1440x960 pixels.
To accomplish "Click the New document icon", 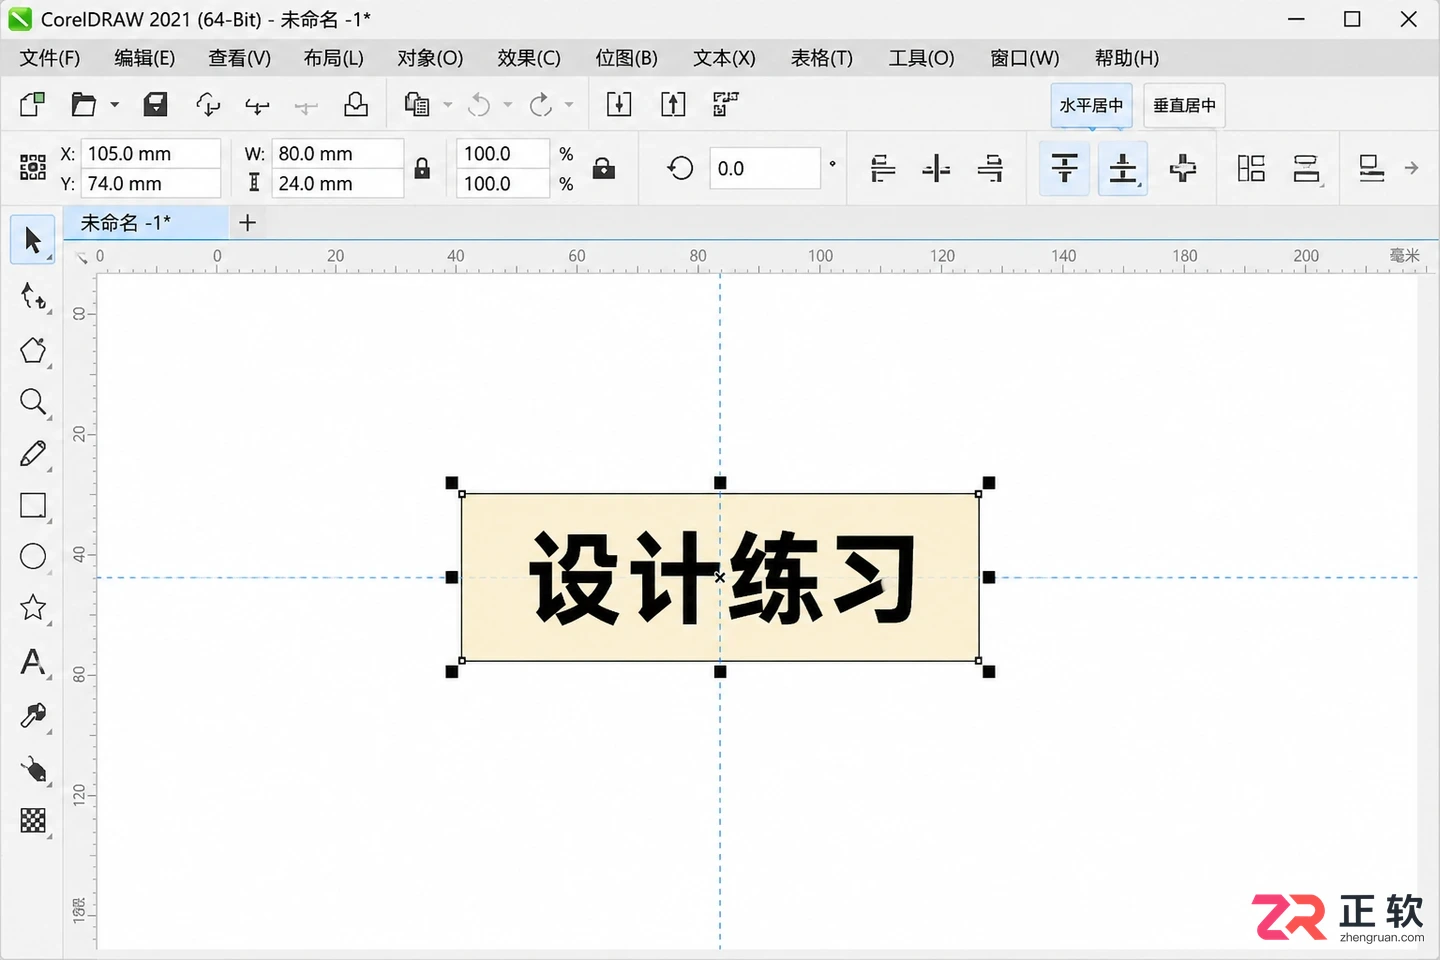I will tap(33, 104).
